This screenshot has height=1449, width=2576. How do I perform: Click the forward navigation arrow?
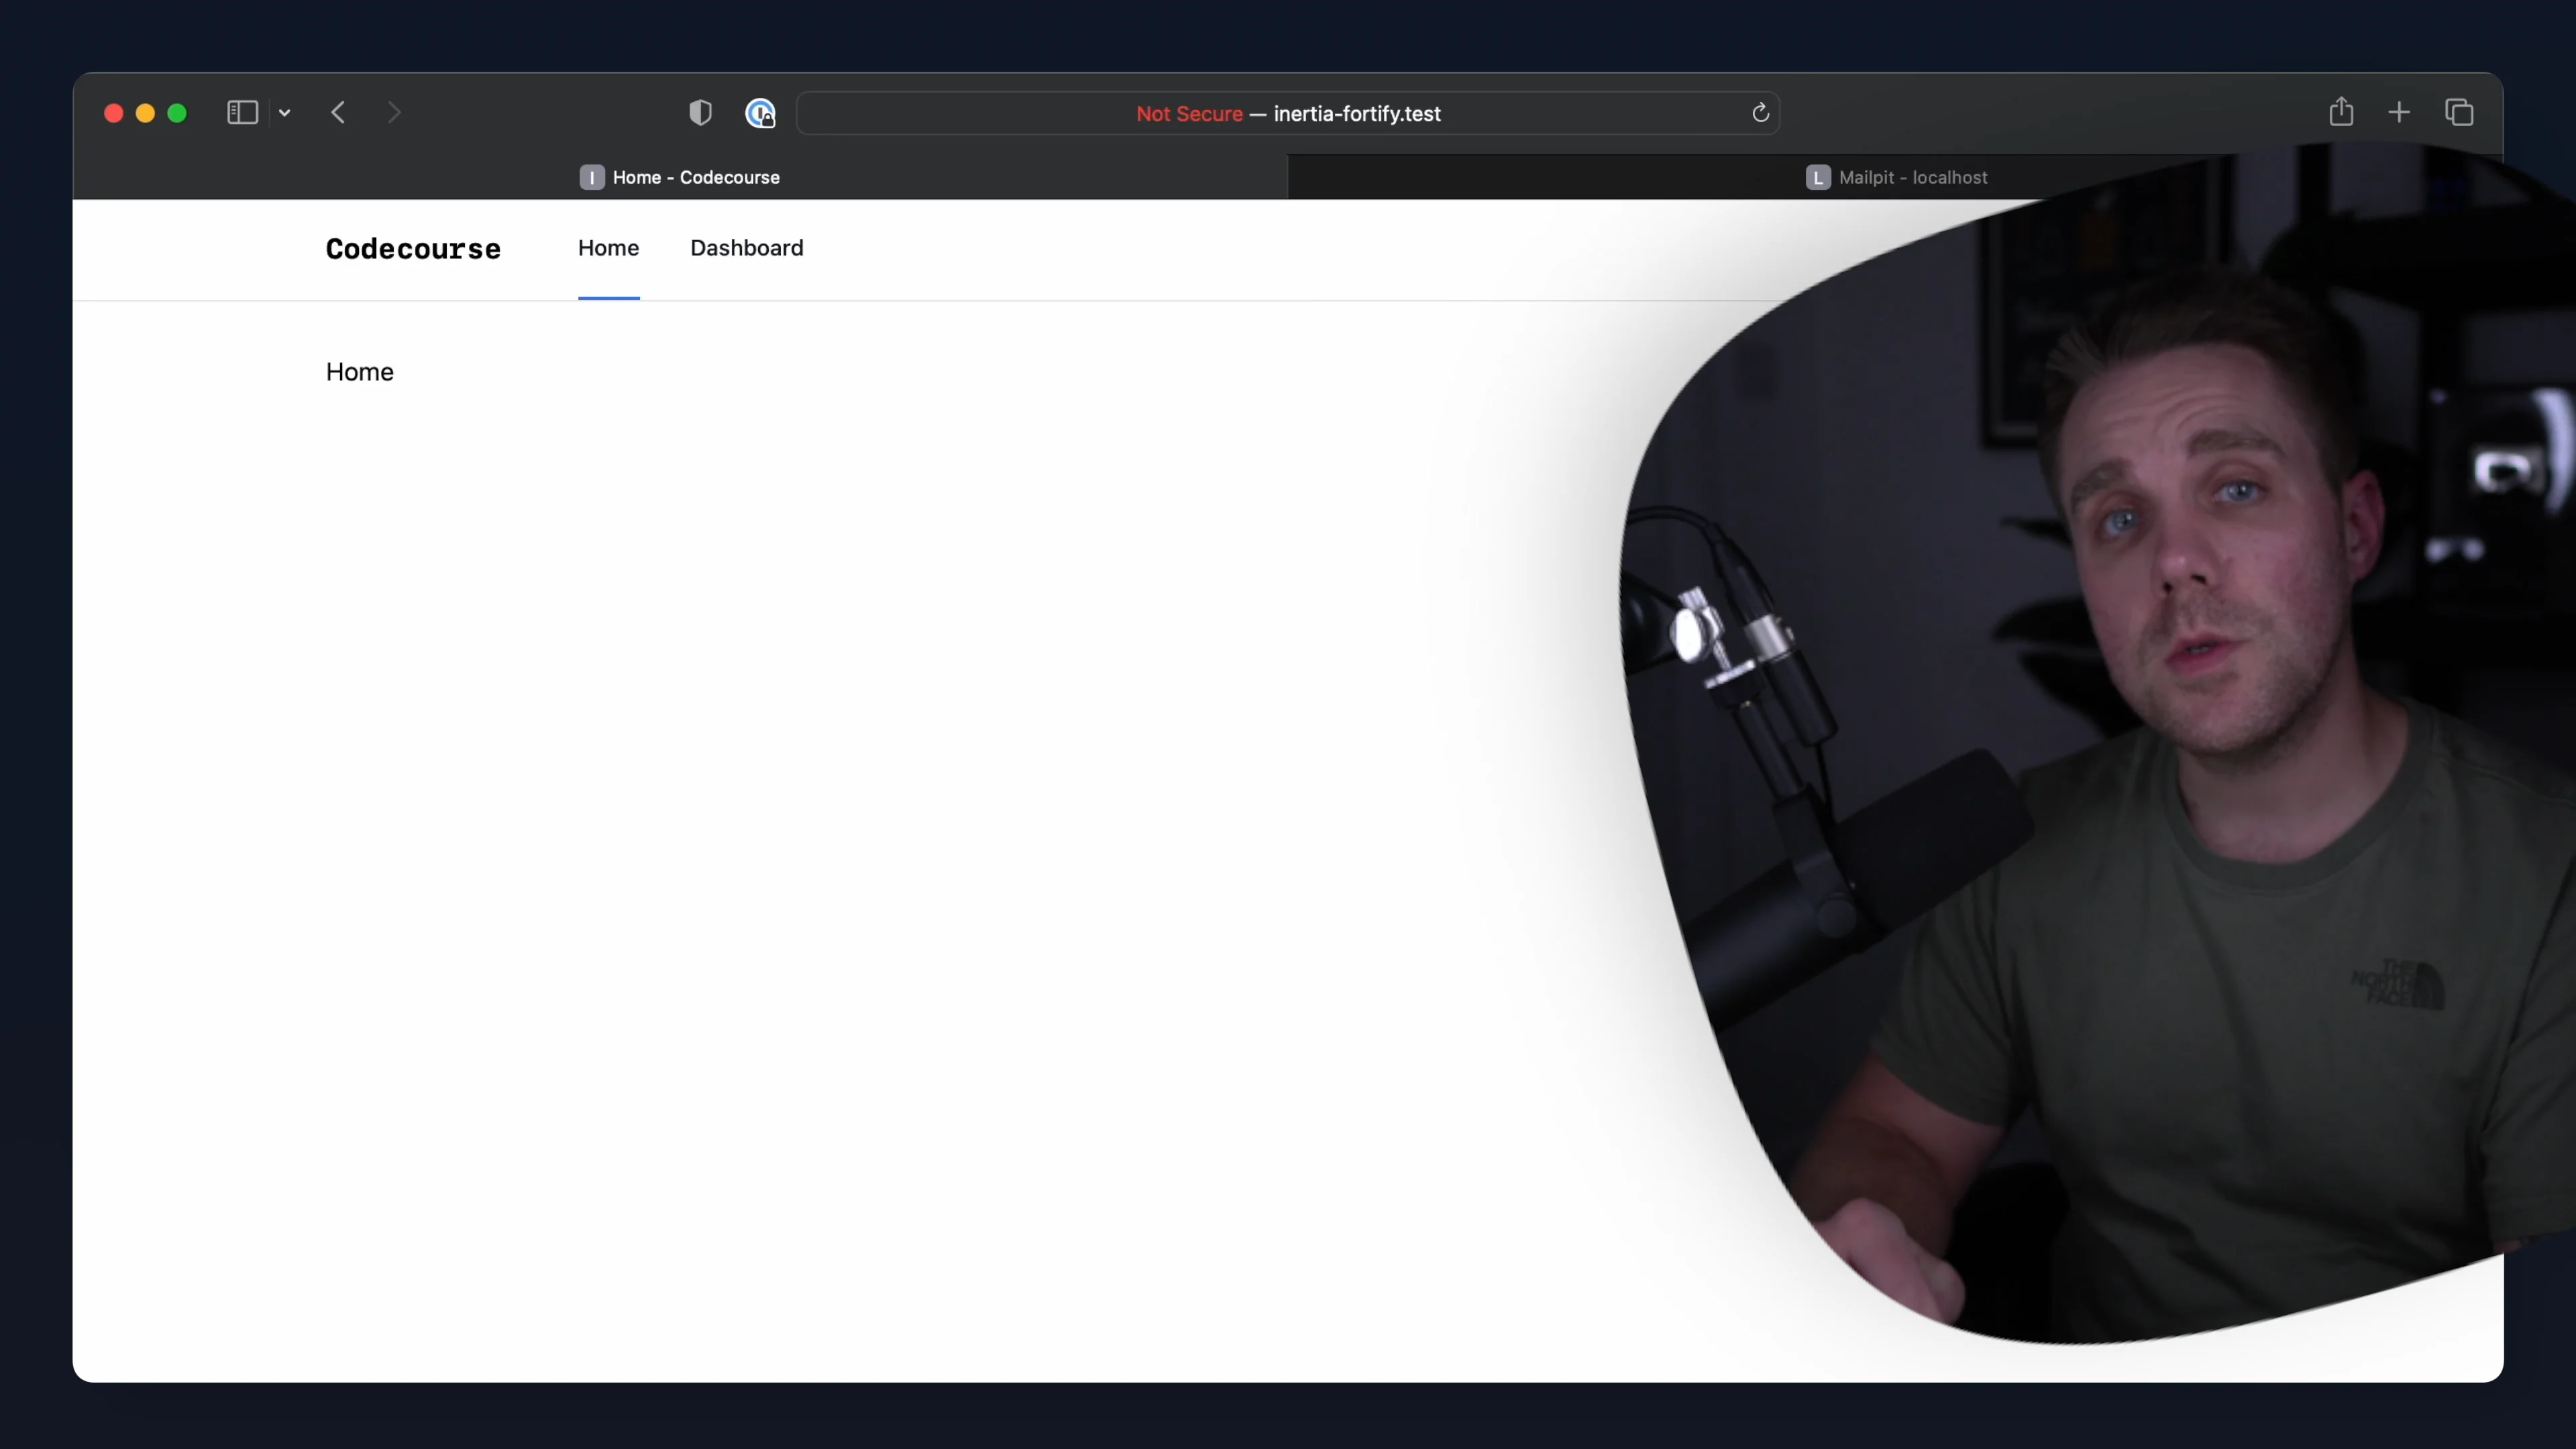coord(394,113)
